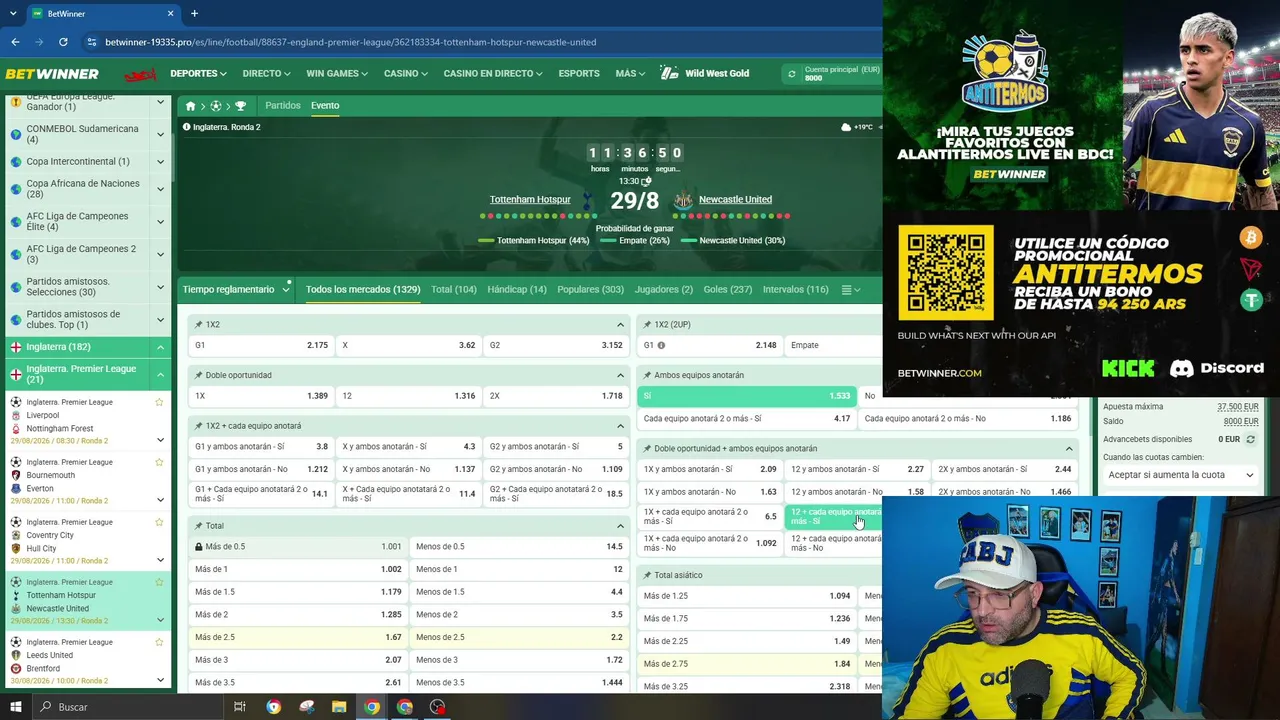Image resolution: width=1280 pixels, height=720 pixels.
Task: Open a new browser tab
Action: [194, 14]
